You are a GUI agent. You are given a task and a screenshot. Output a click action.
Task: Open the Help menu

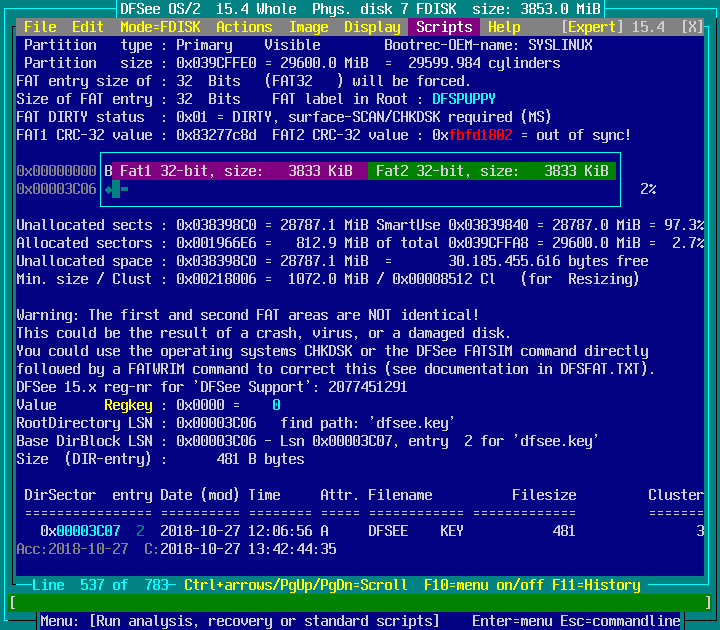point(504,27)
